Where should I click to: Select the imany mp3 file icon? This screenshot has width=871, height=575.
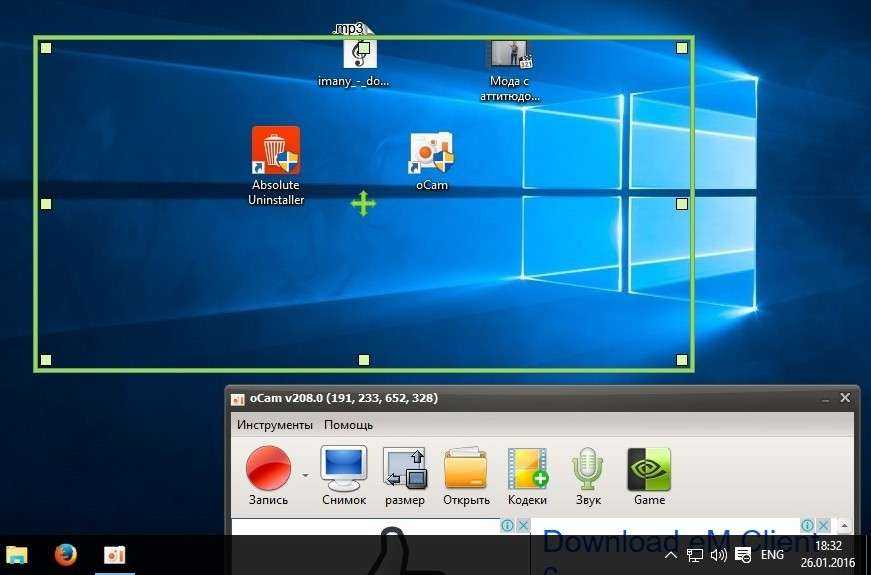click(x=355, y=56)
